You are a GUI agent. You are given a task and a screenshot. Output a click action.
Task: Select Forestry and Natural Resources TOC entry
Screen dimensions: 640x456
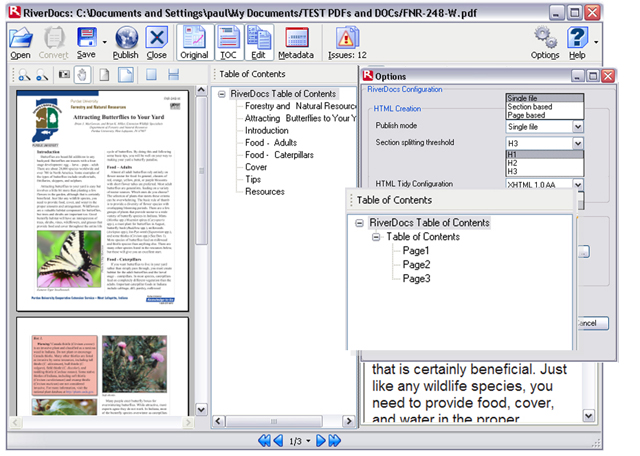tap(300, 106)
